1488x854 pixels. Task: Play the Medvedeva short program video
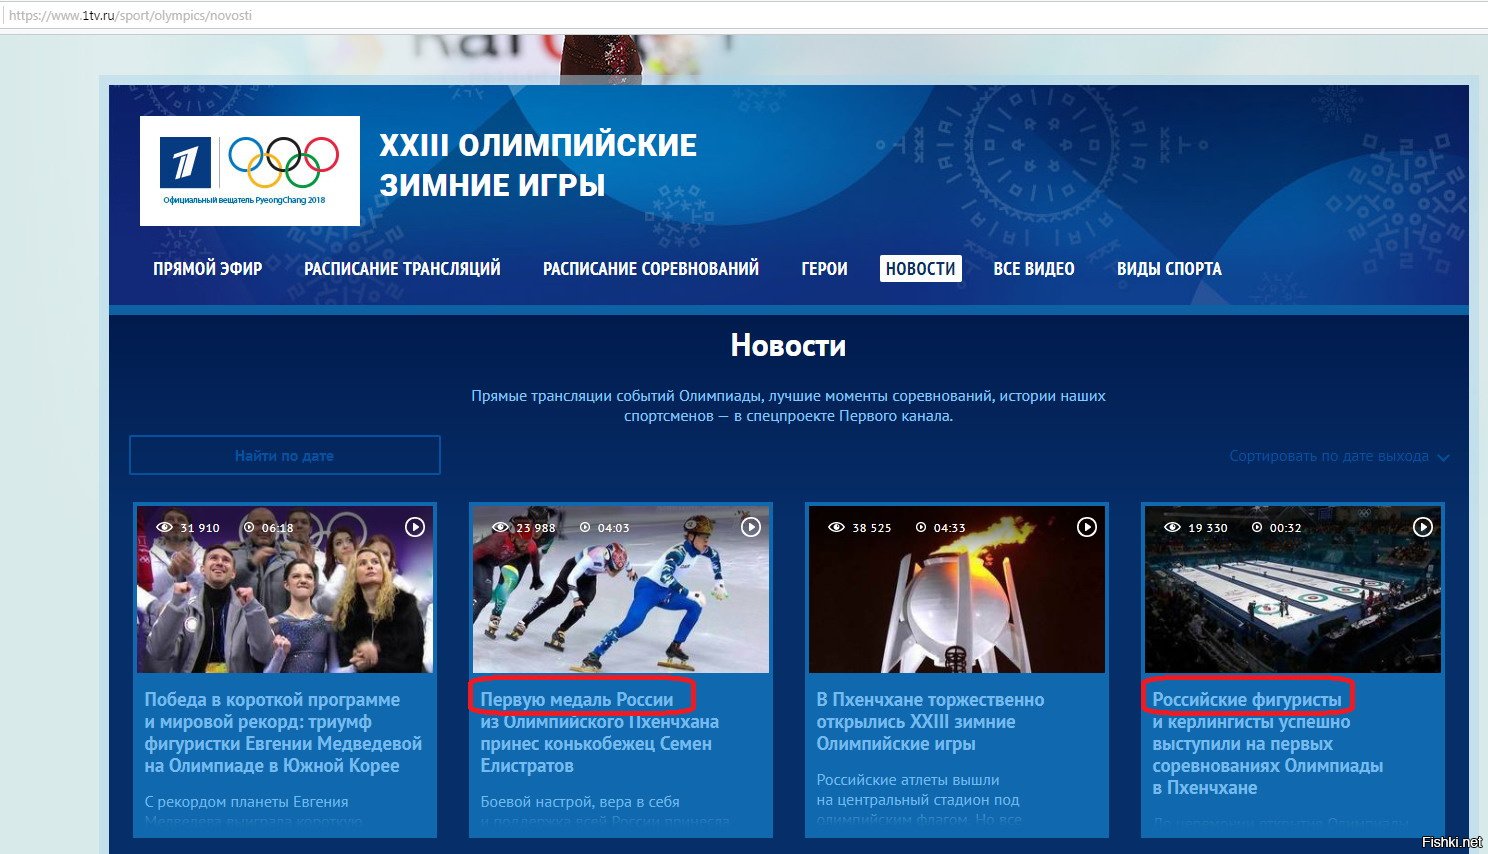click(x=415, y=527)
